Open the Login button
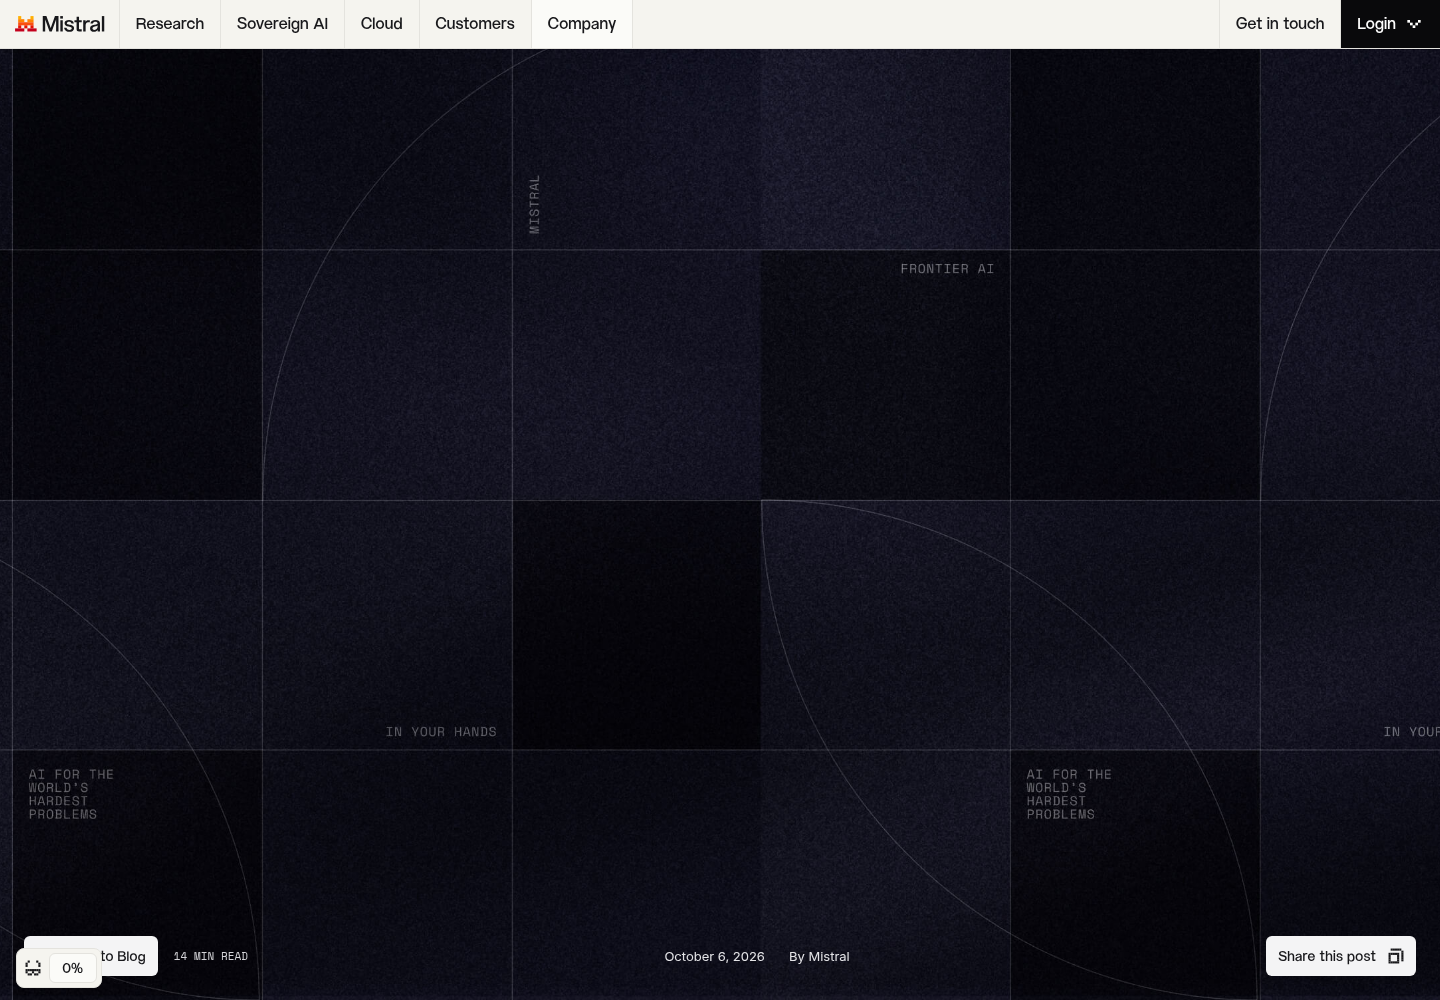This screenshot has height=1000, width=1440. pos(1390,24)
